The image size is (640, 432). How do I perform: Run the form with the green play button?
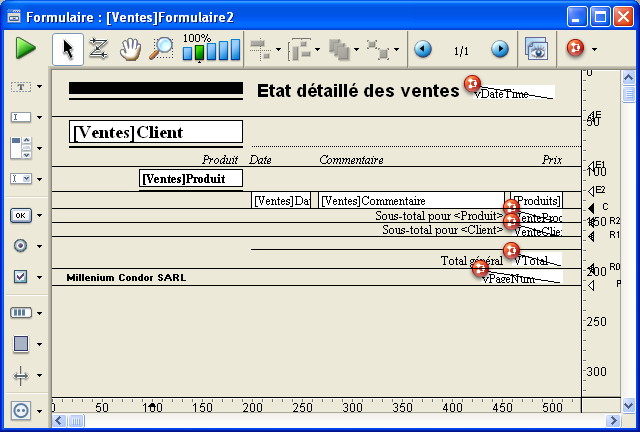pyautogui.click(x=26, y=48)
